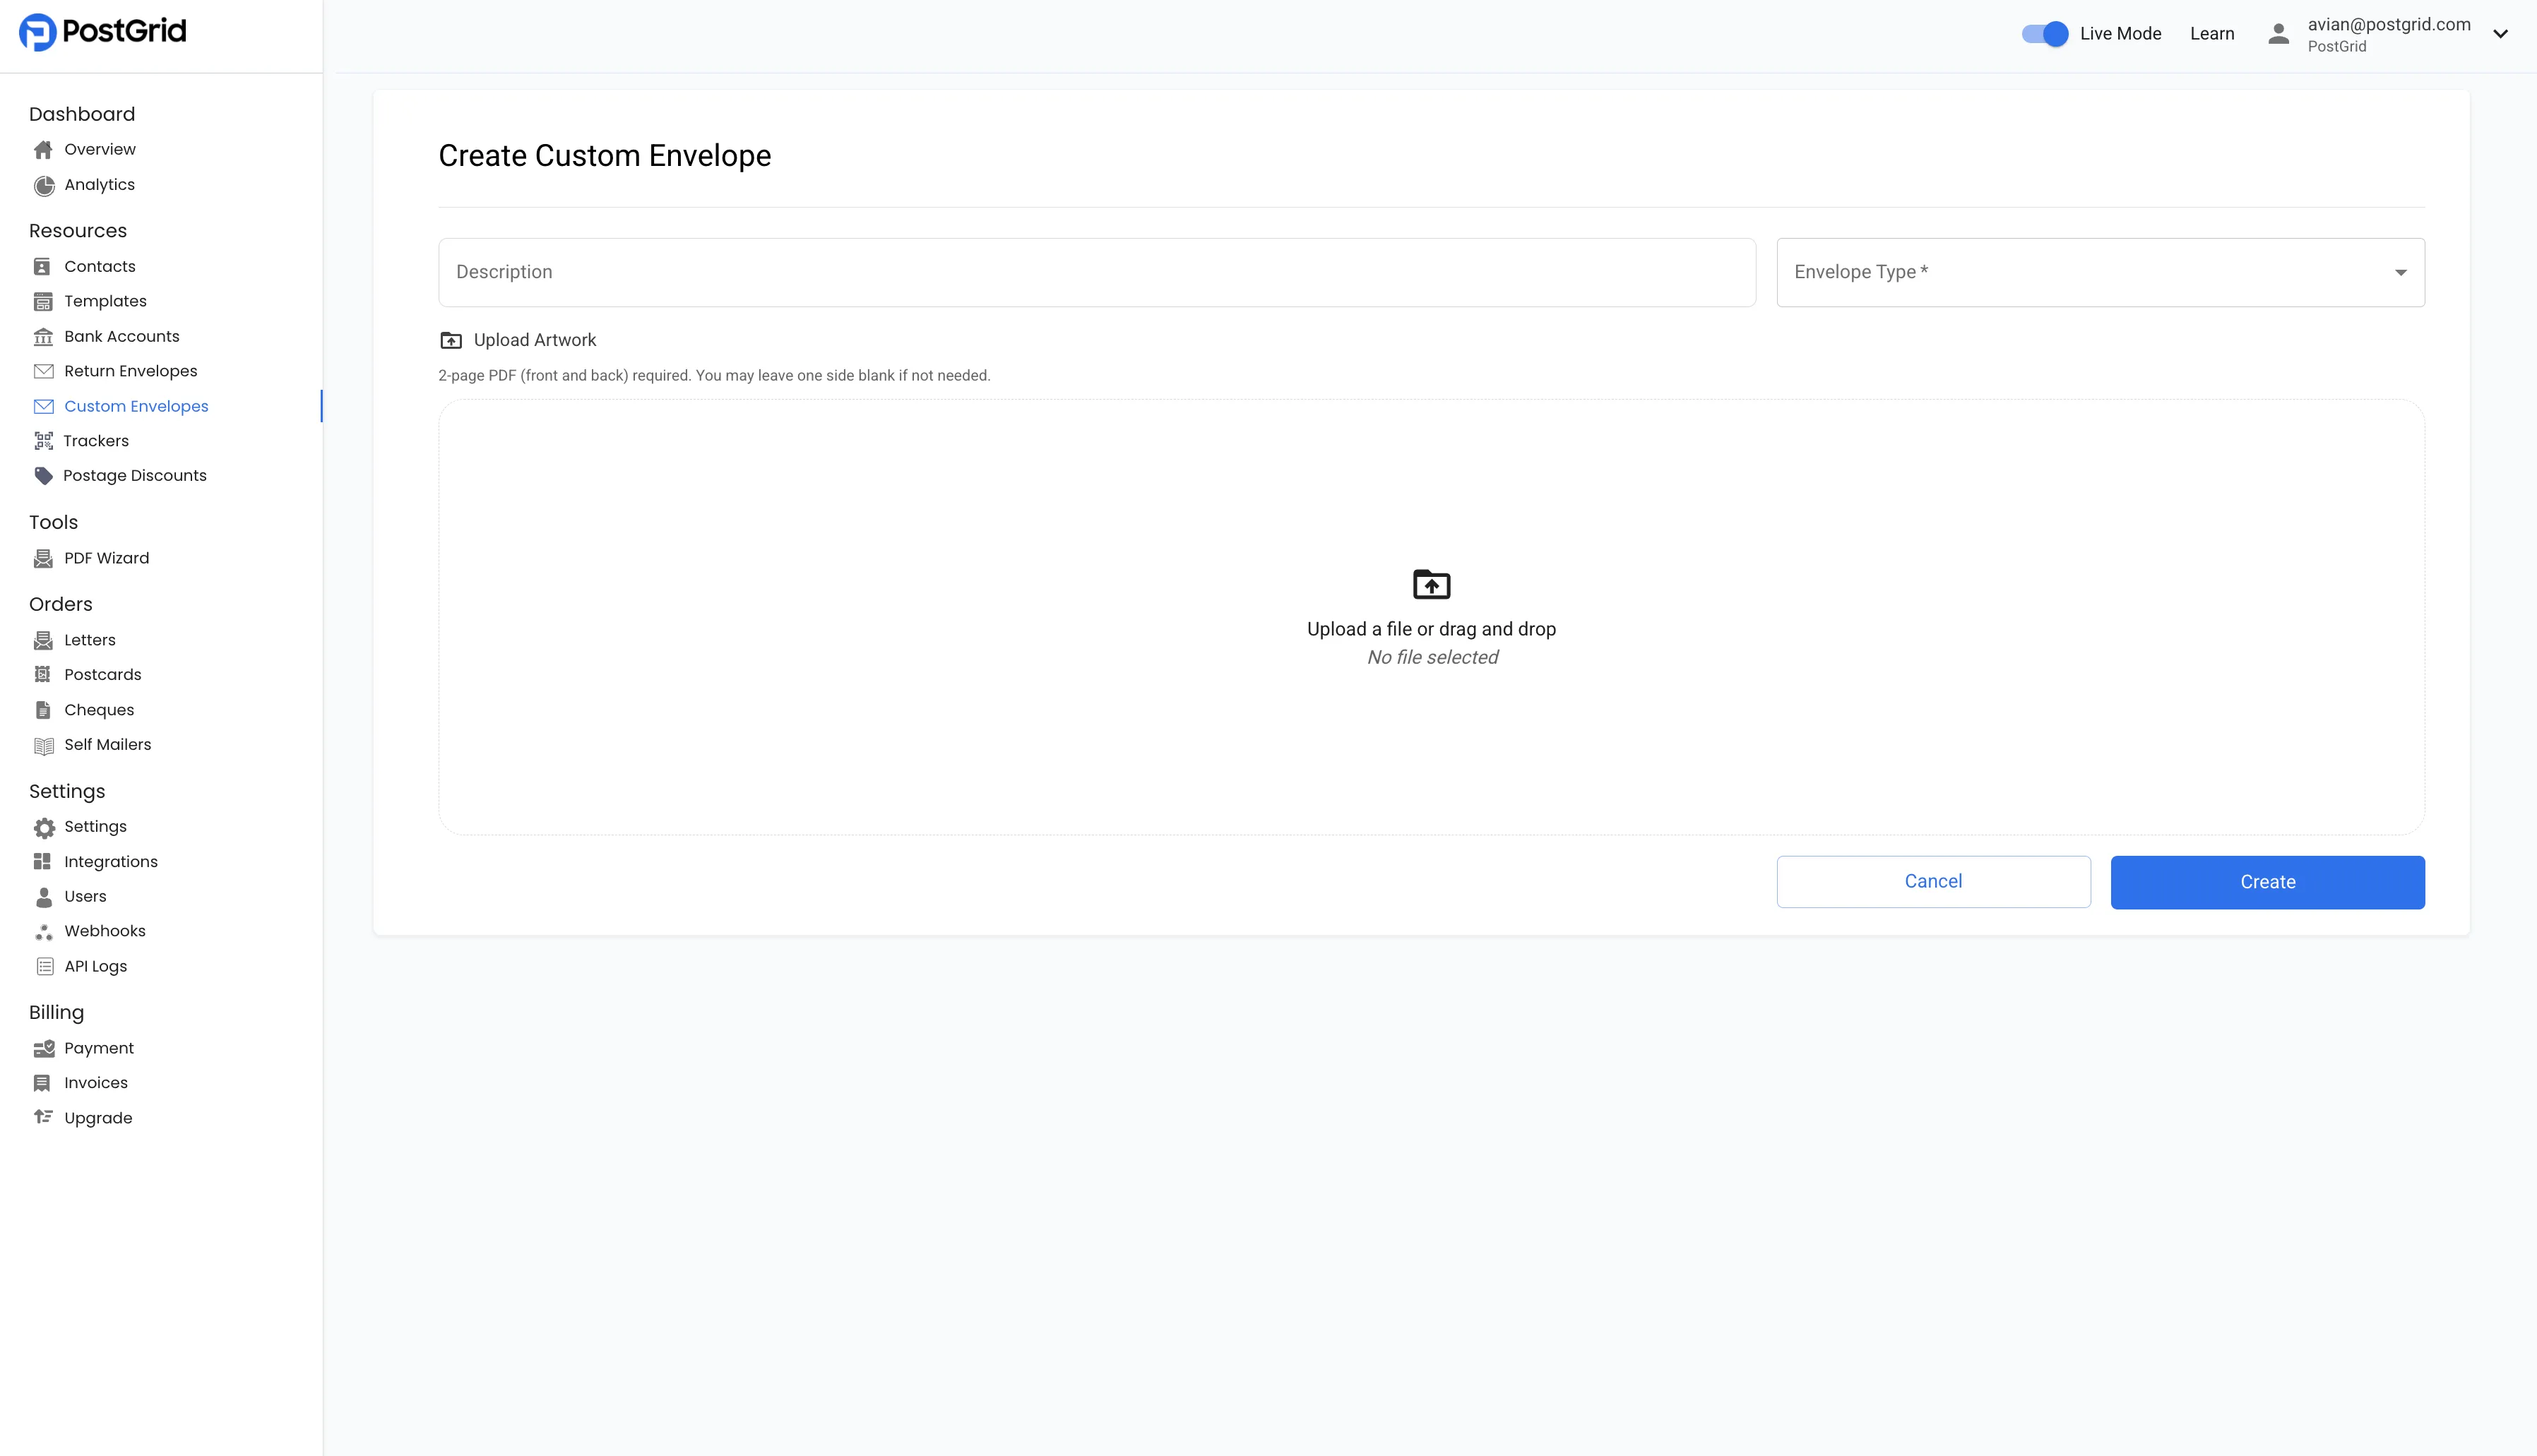
Task: Open Payment billing page
Action: (x=99, y=1048)
